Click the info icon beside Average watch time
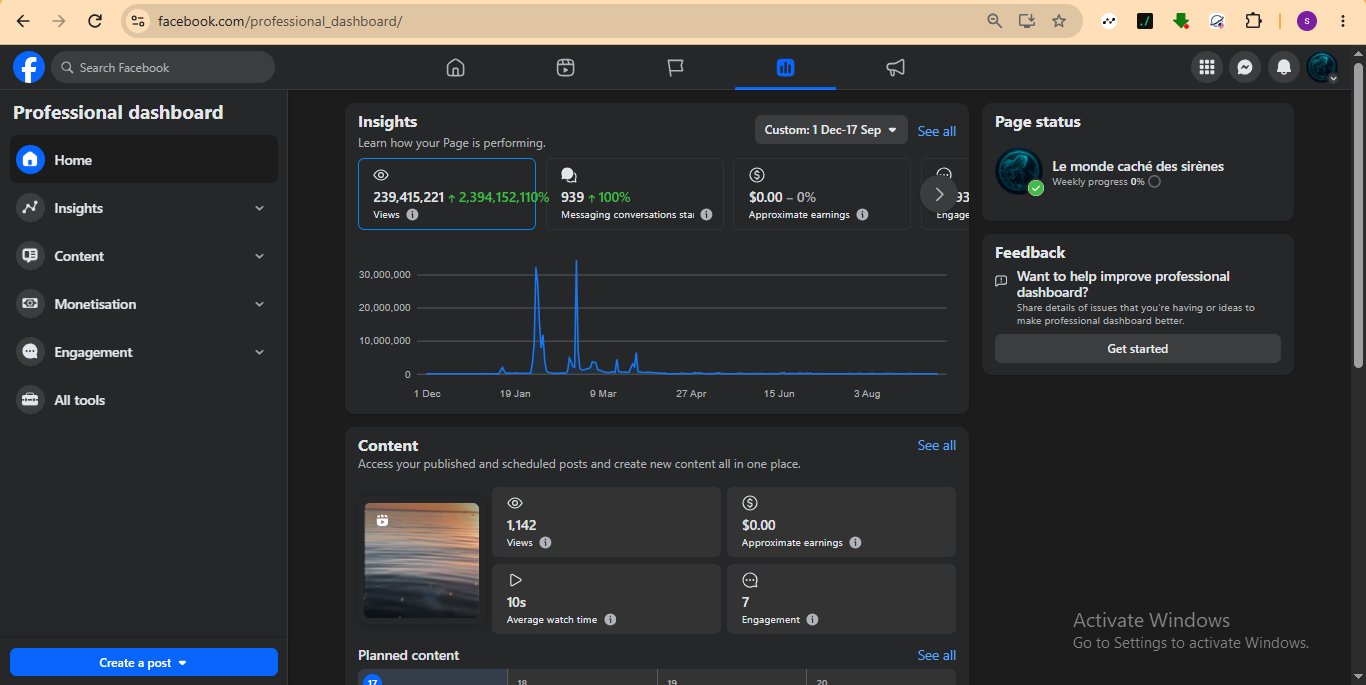Screen dimensions: 1366x685 coord(610,620)
